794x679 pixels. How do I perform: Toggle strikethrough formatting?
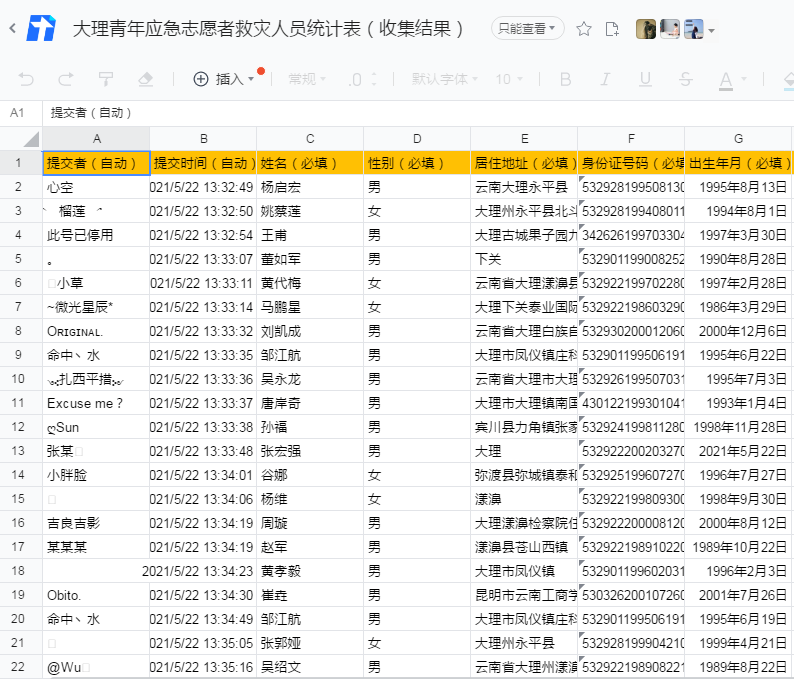click(x=685, y=79)
